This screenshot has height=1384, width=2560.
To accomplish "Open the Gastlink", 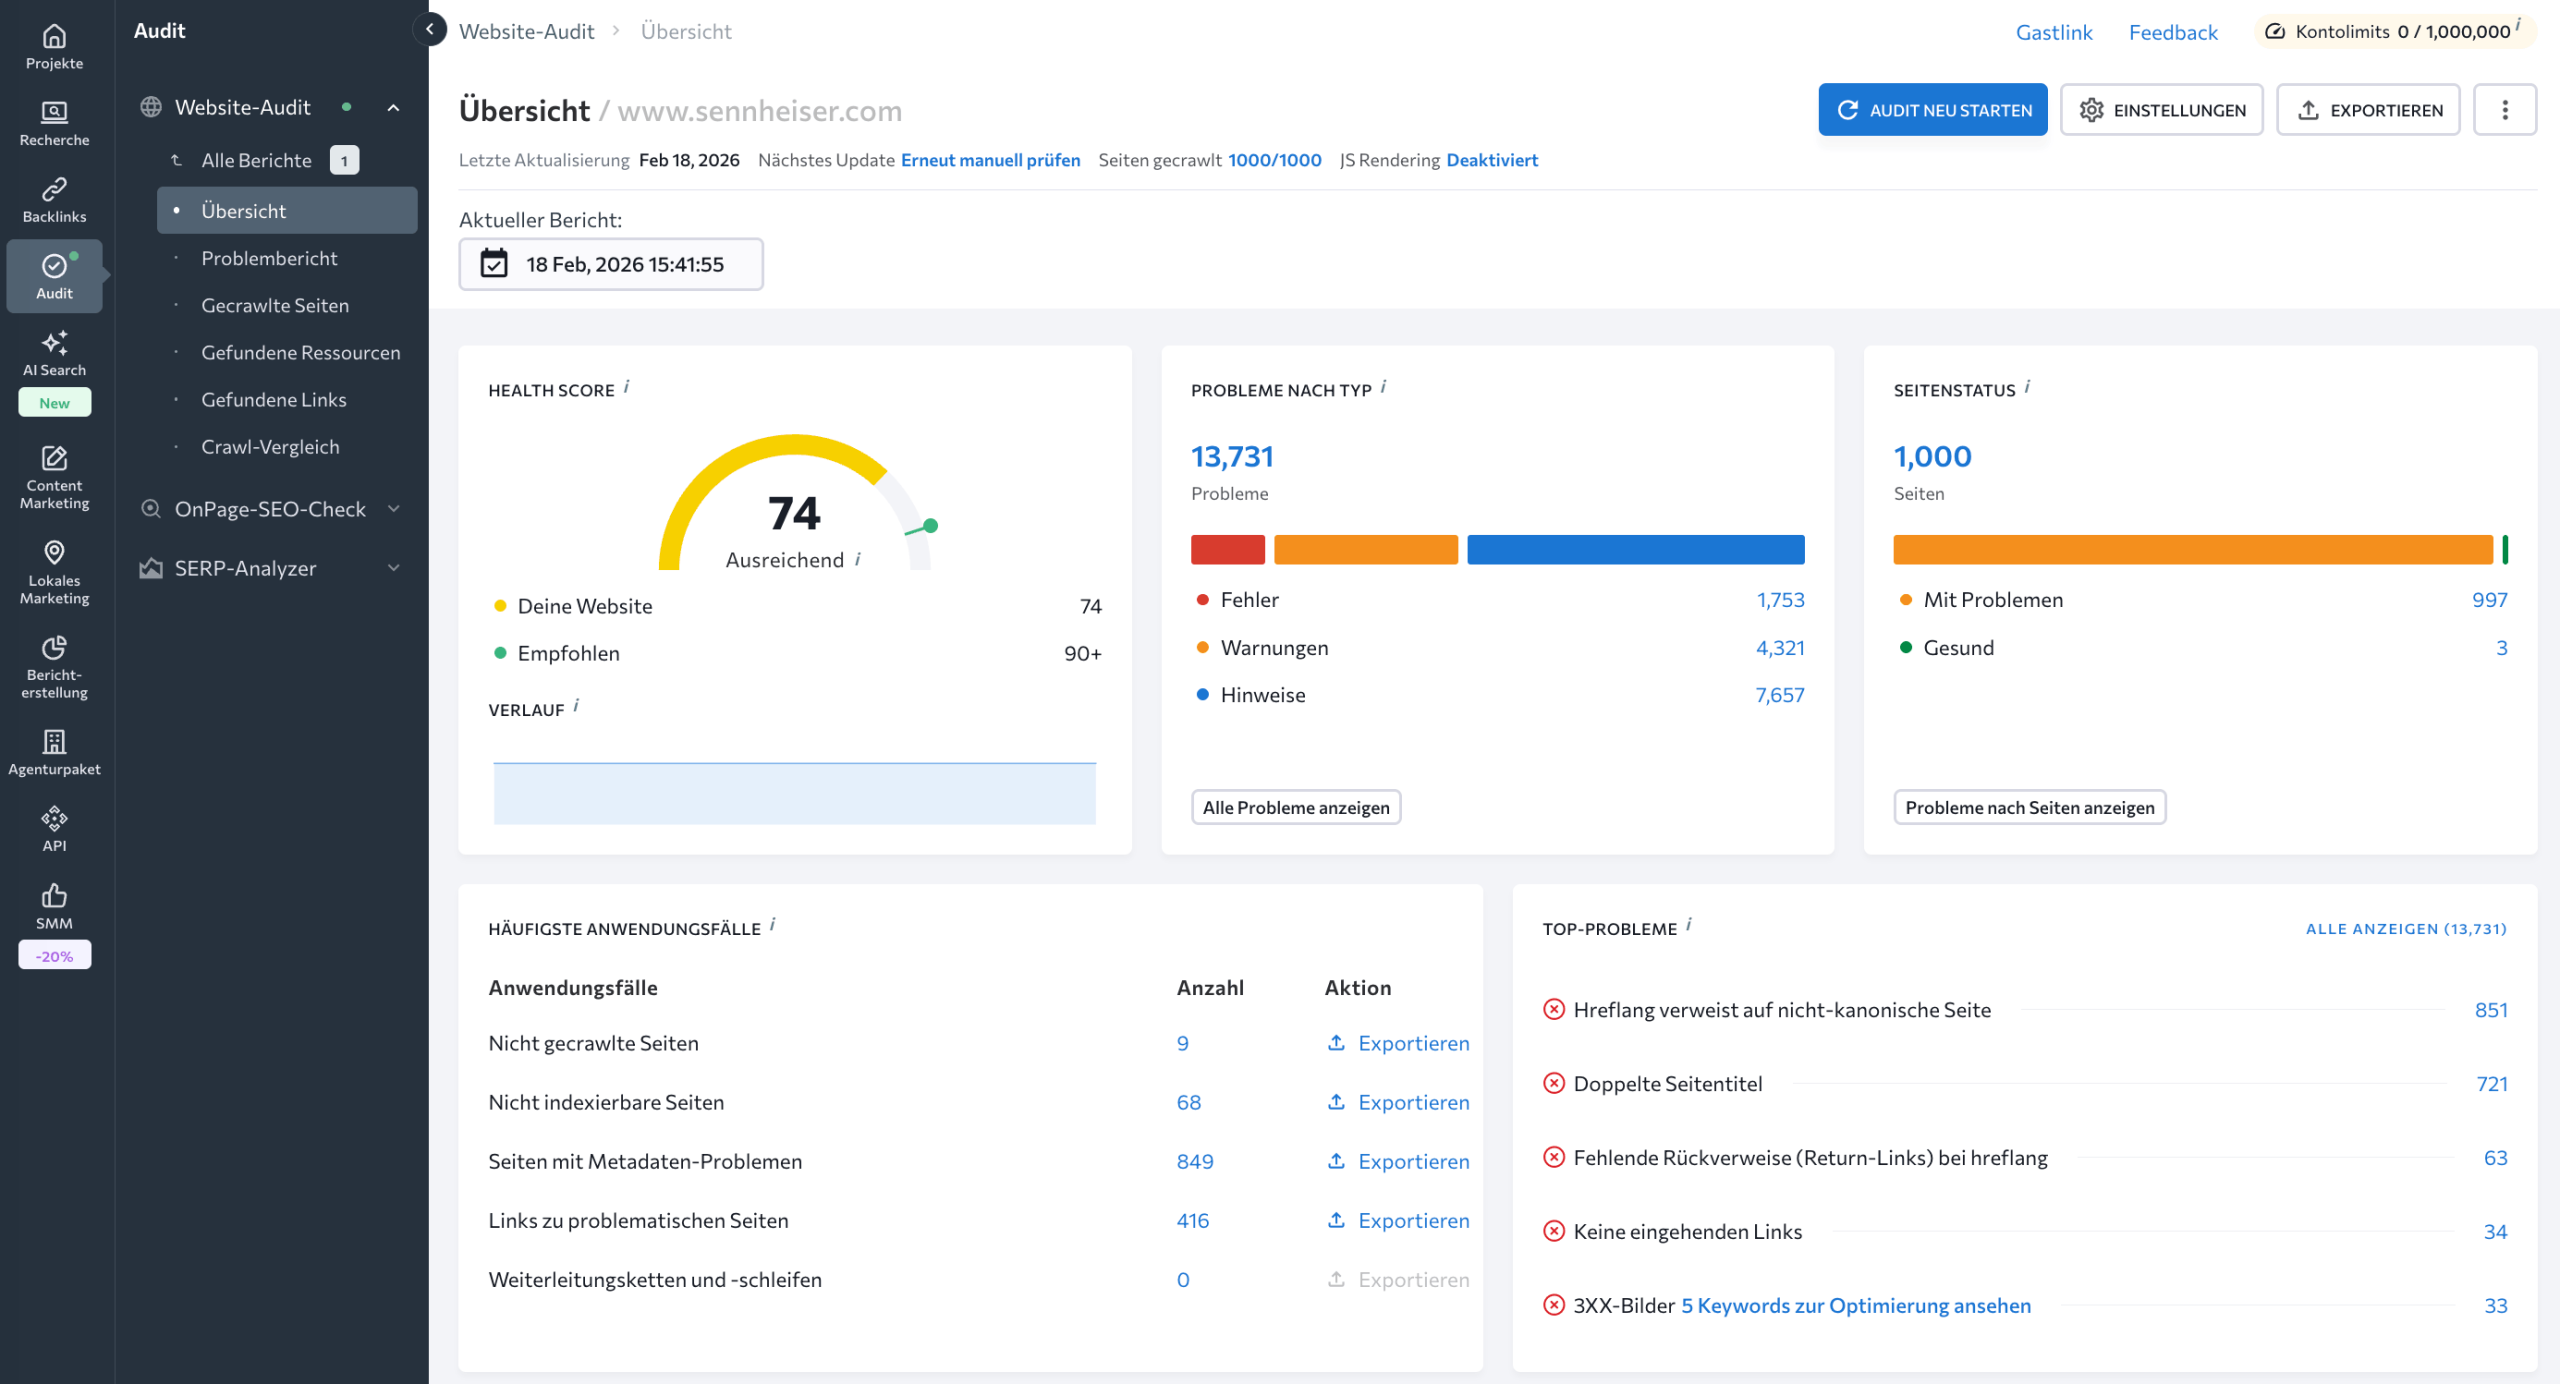I will (x=2054, y=31).
